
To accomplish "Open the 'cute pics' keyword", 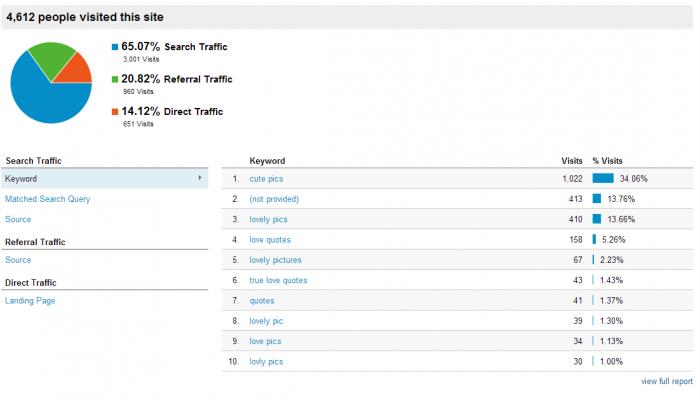I will point(266,179).
